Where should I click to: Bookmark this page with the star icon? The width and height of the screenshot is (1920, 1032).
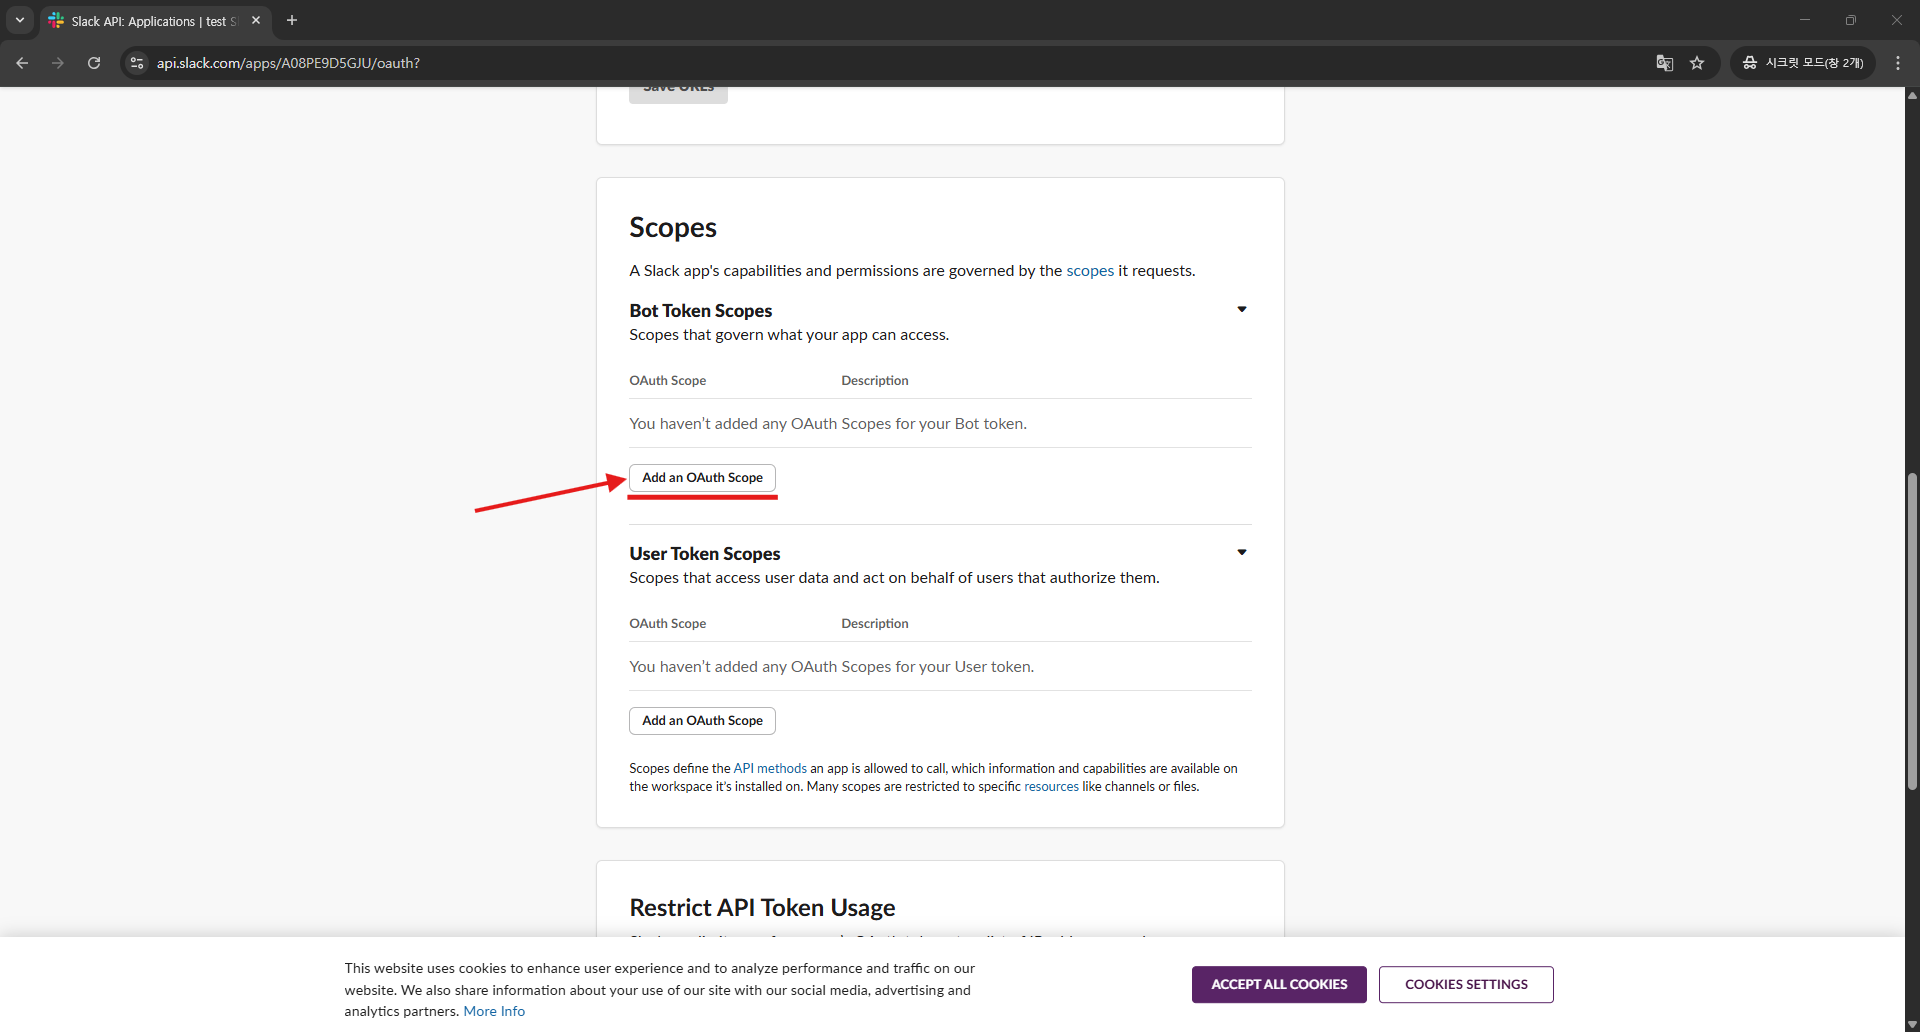click(1697, 63)
